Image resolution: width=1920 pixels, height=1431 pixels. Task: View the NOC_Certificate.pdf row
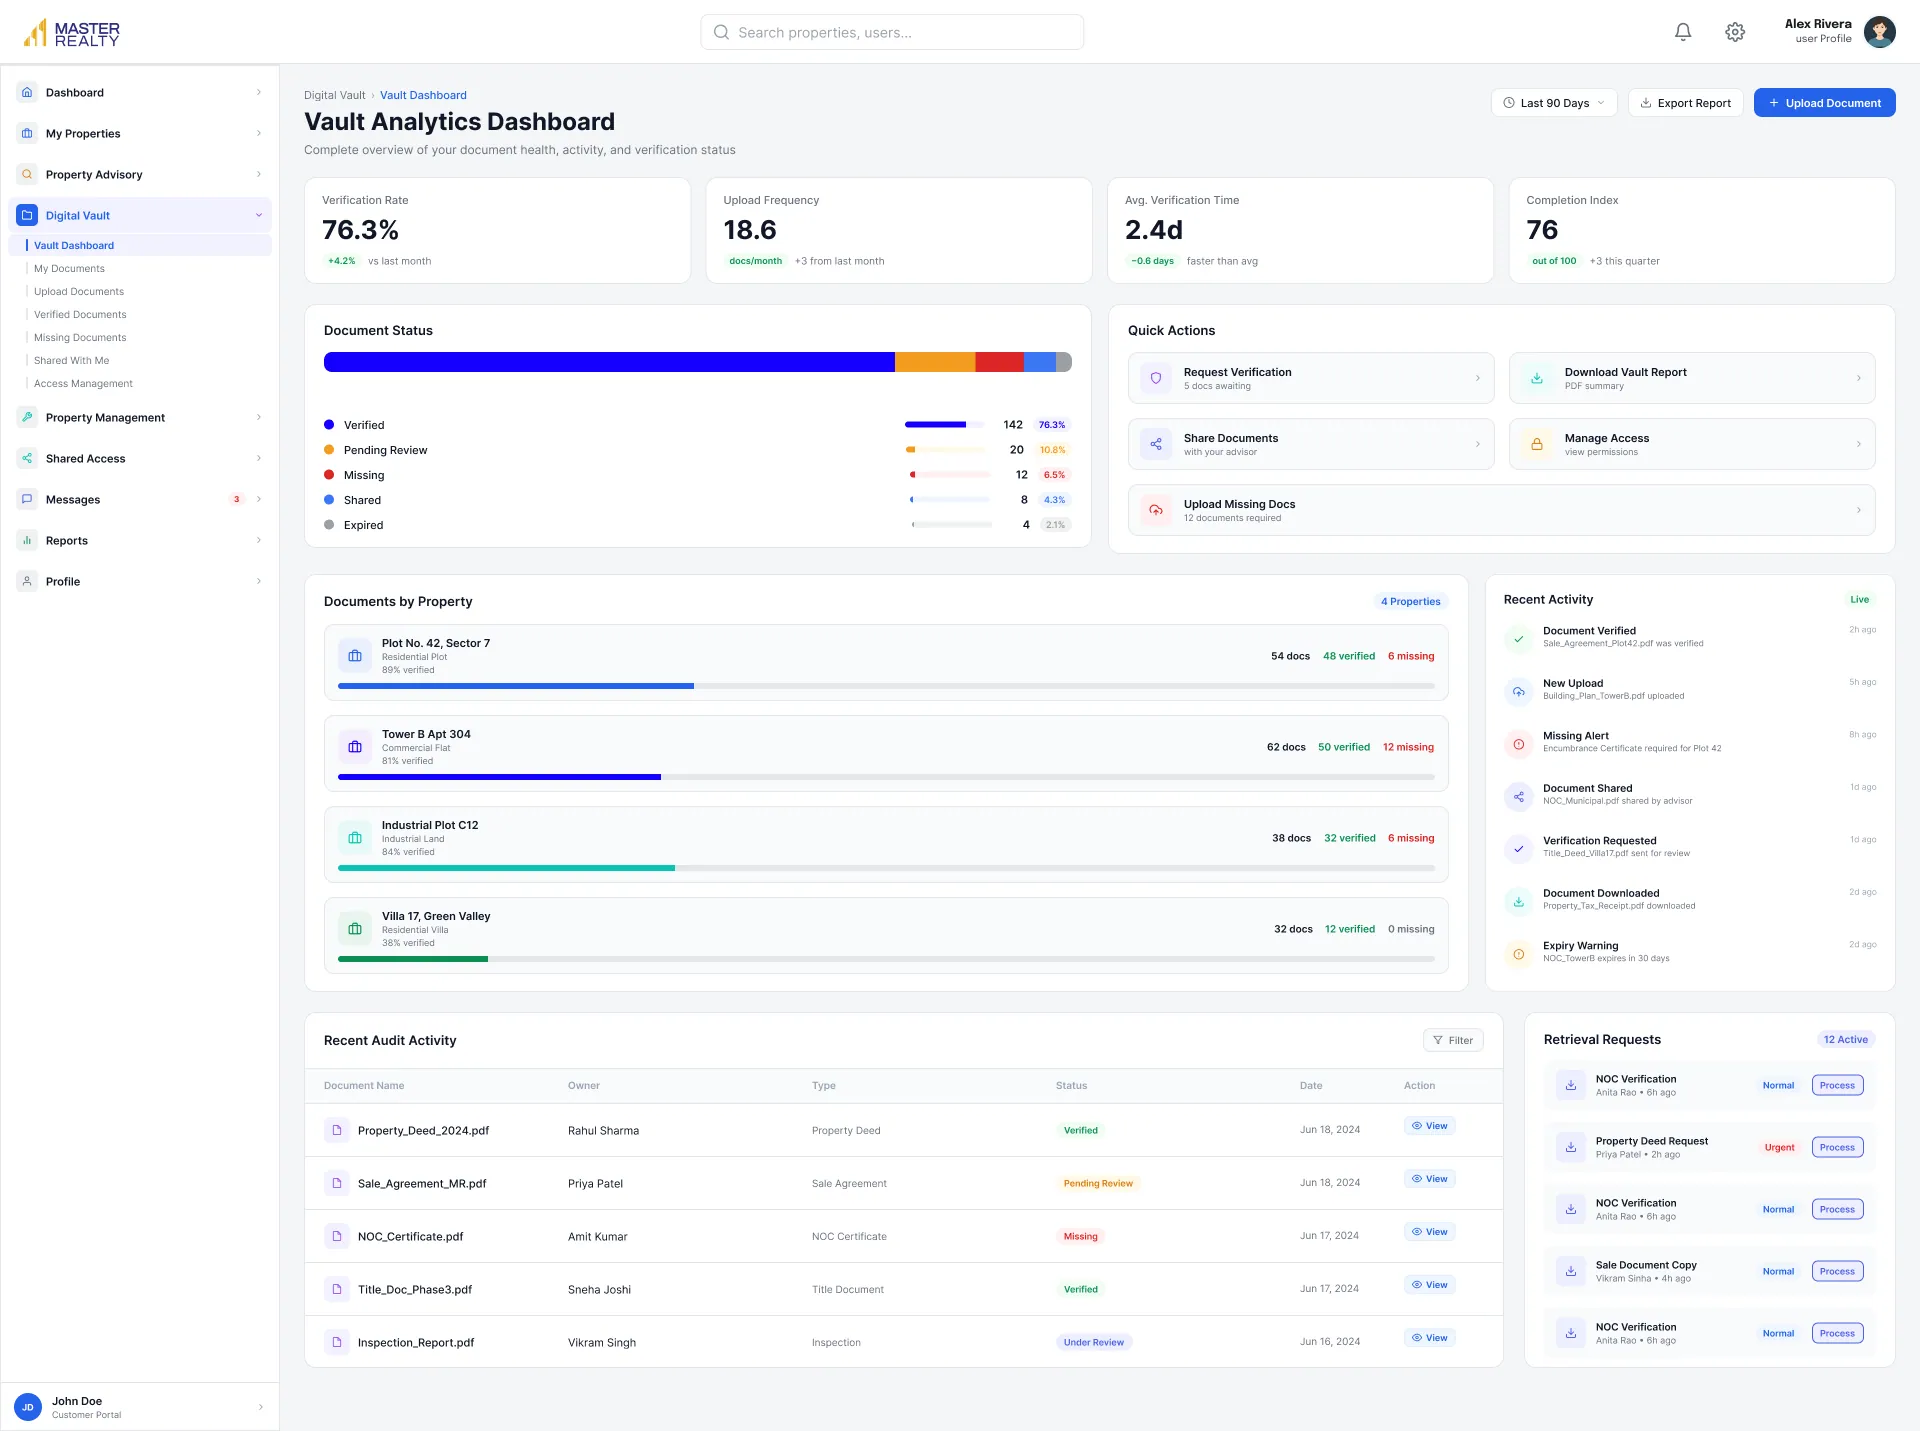click(x=1429, y=1232)
